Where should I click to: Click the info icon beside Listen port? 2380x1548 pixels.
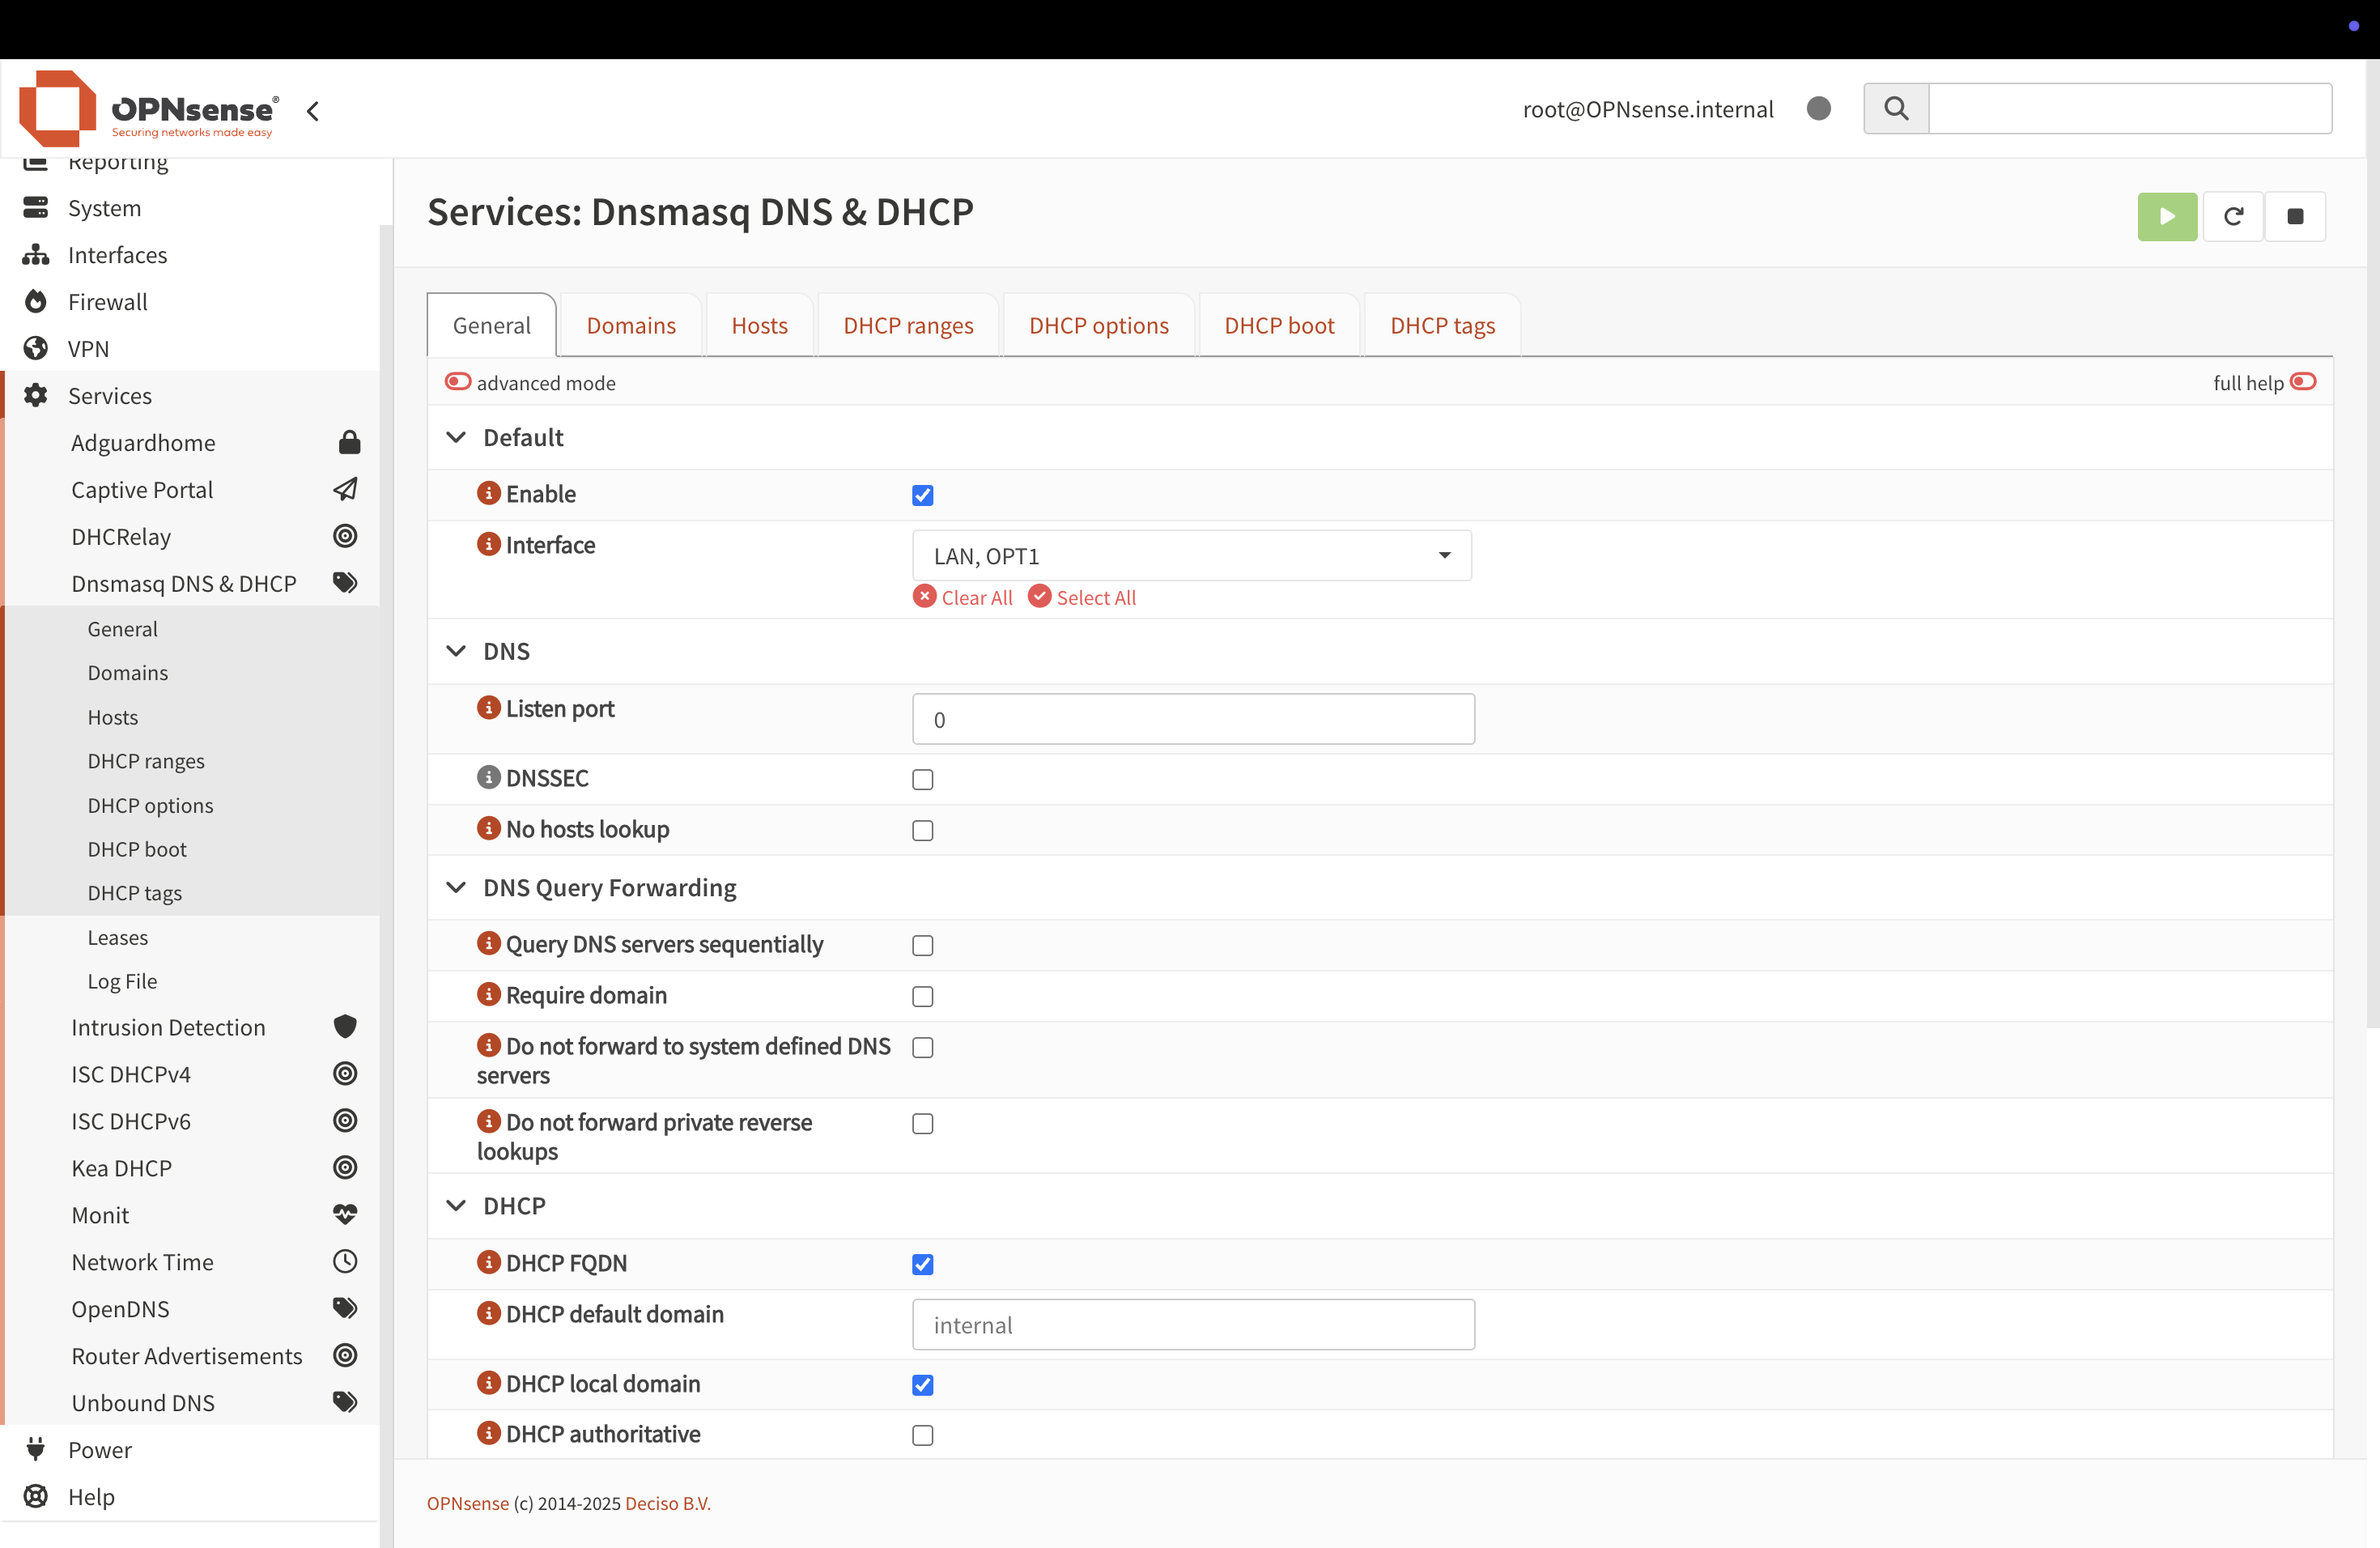488,708
